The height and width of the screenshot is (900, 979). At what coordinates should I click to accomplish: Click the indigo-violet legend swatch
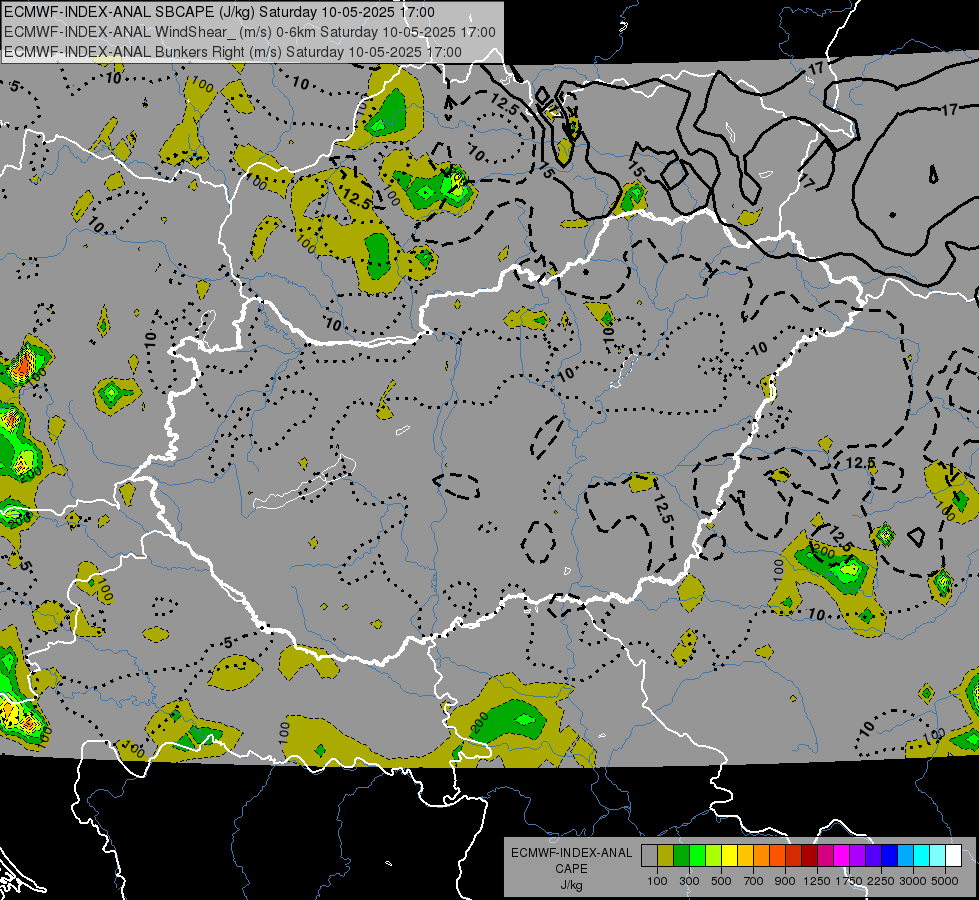point(873,856)
